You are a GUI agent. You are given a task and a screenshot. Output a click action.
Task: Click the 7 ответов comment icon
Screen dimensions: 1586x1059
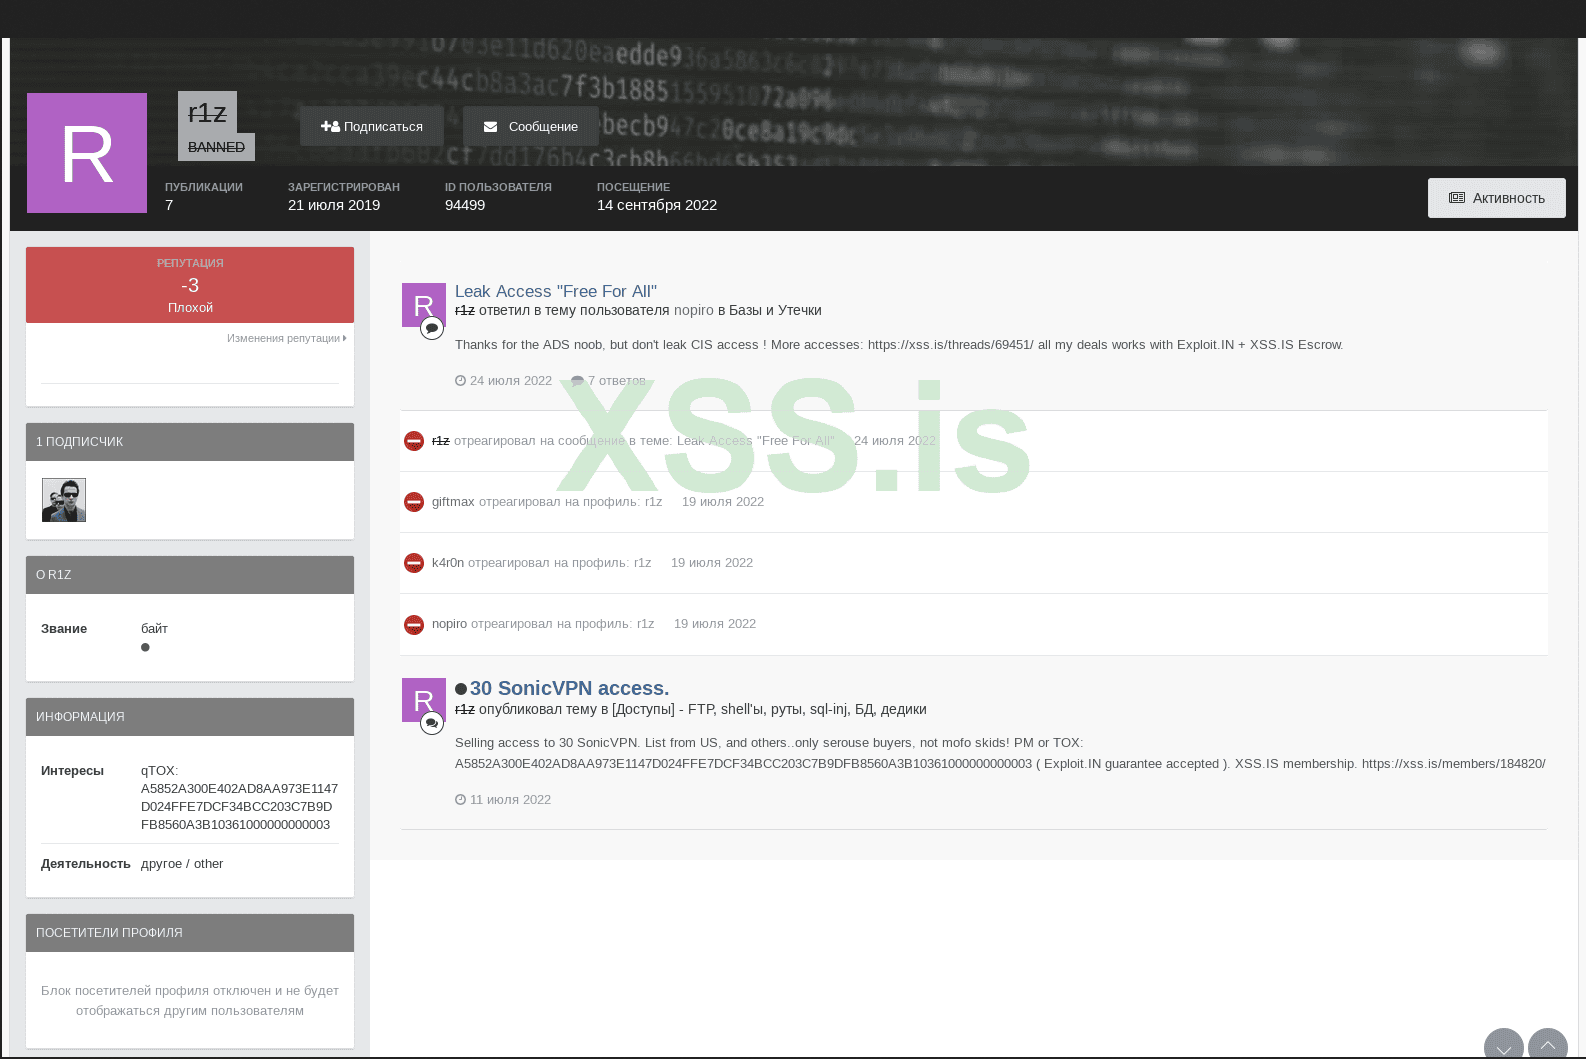(x=577, y=381)
